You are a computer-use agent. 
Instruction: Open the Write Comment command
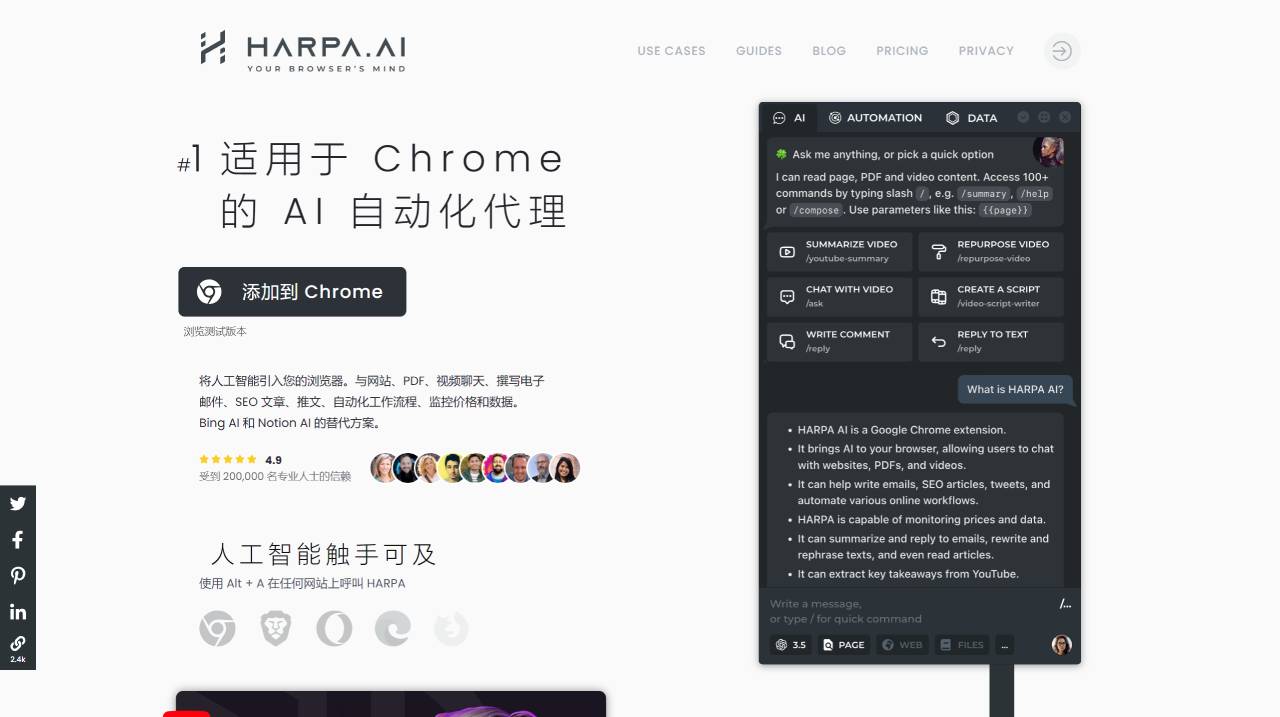(x=838, y=341)
